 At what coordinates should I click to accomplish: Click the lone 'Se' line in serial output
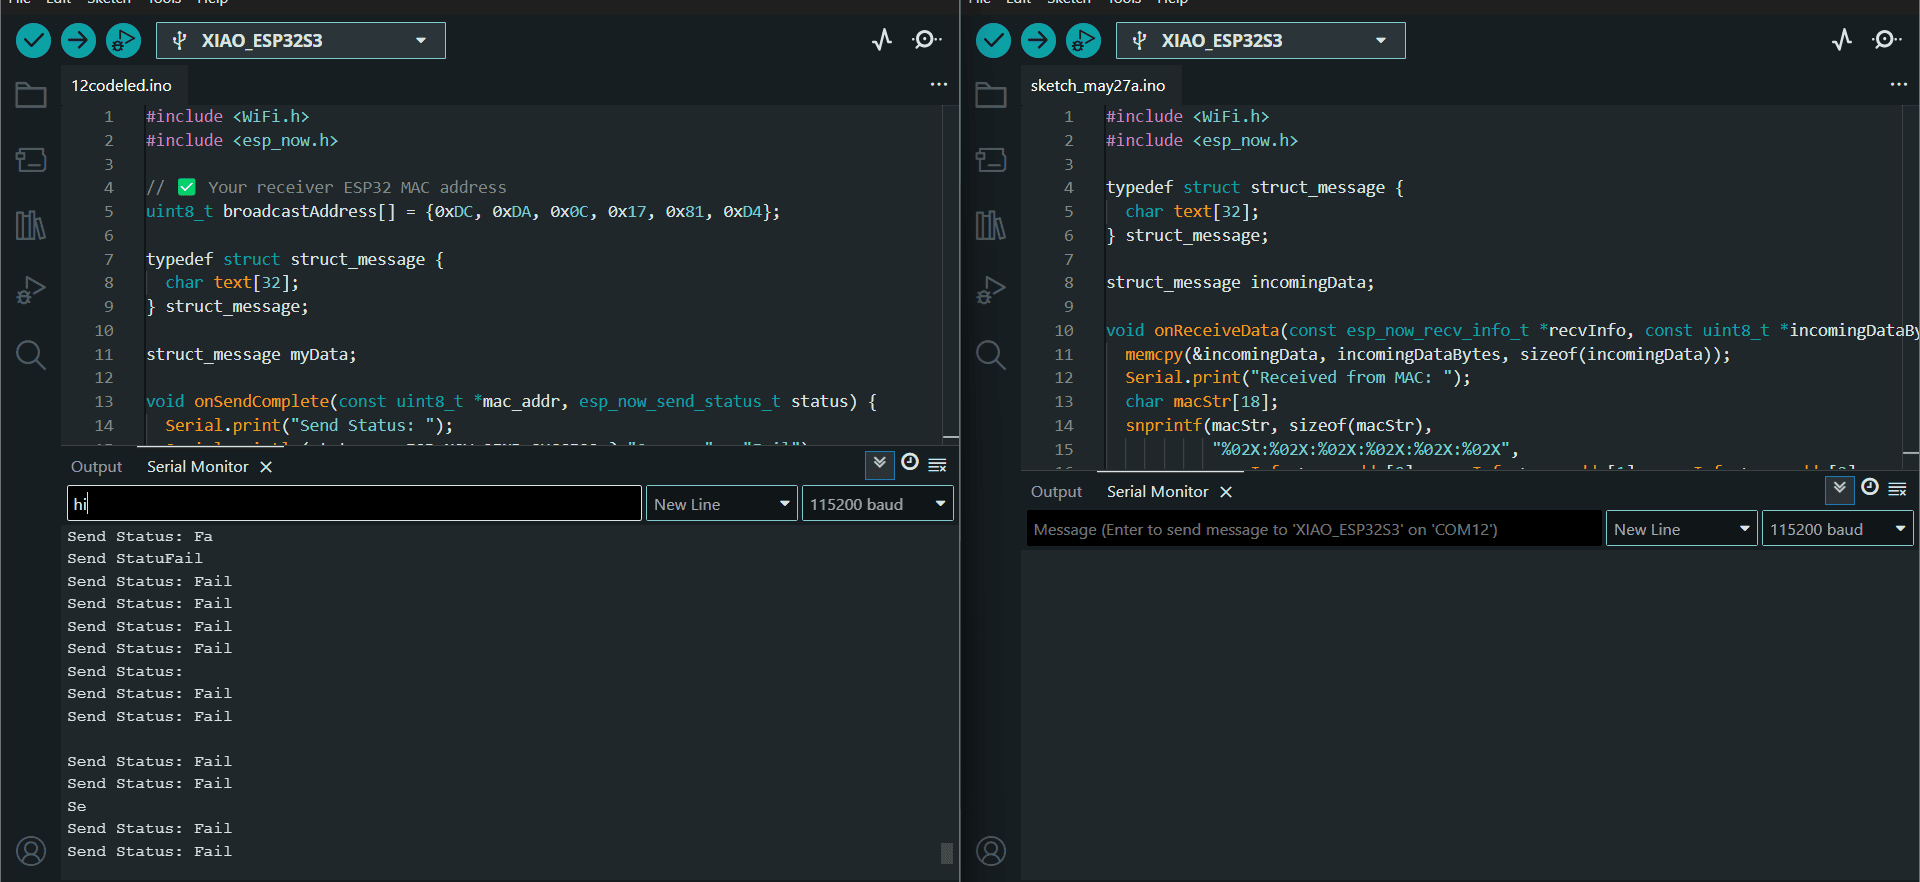tap(77, 806)
